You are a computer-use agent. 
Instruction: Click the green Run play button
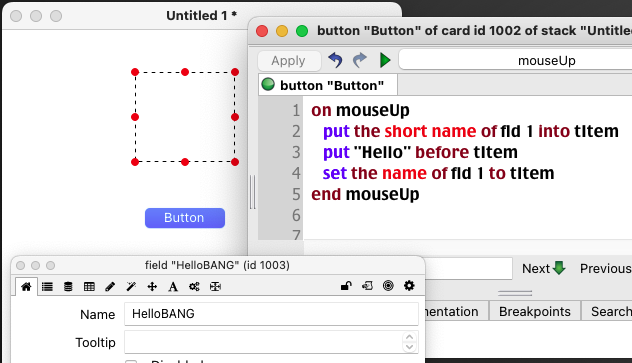[385, 60]
